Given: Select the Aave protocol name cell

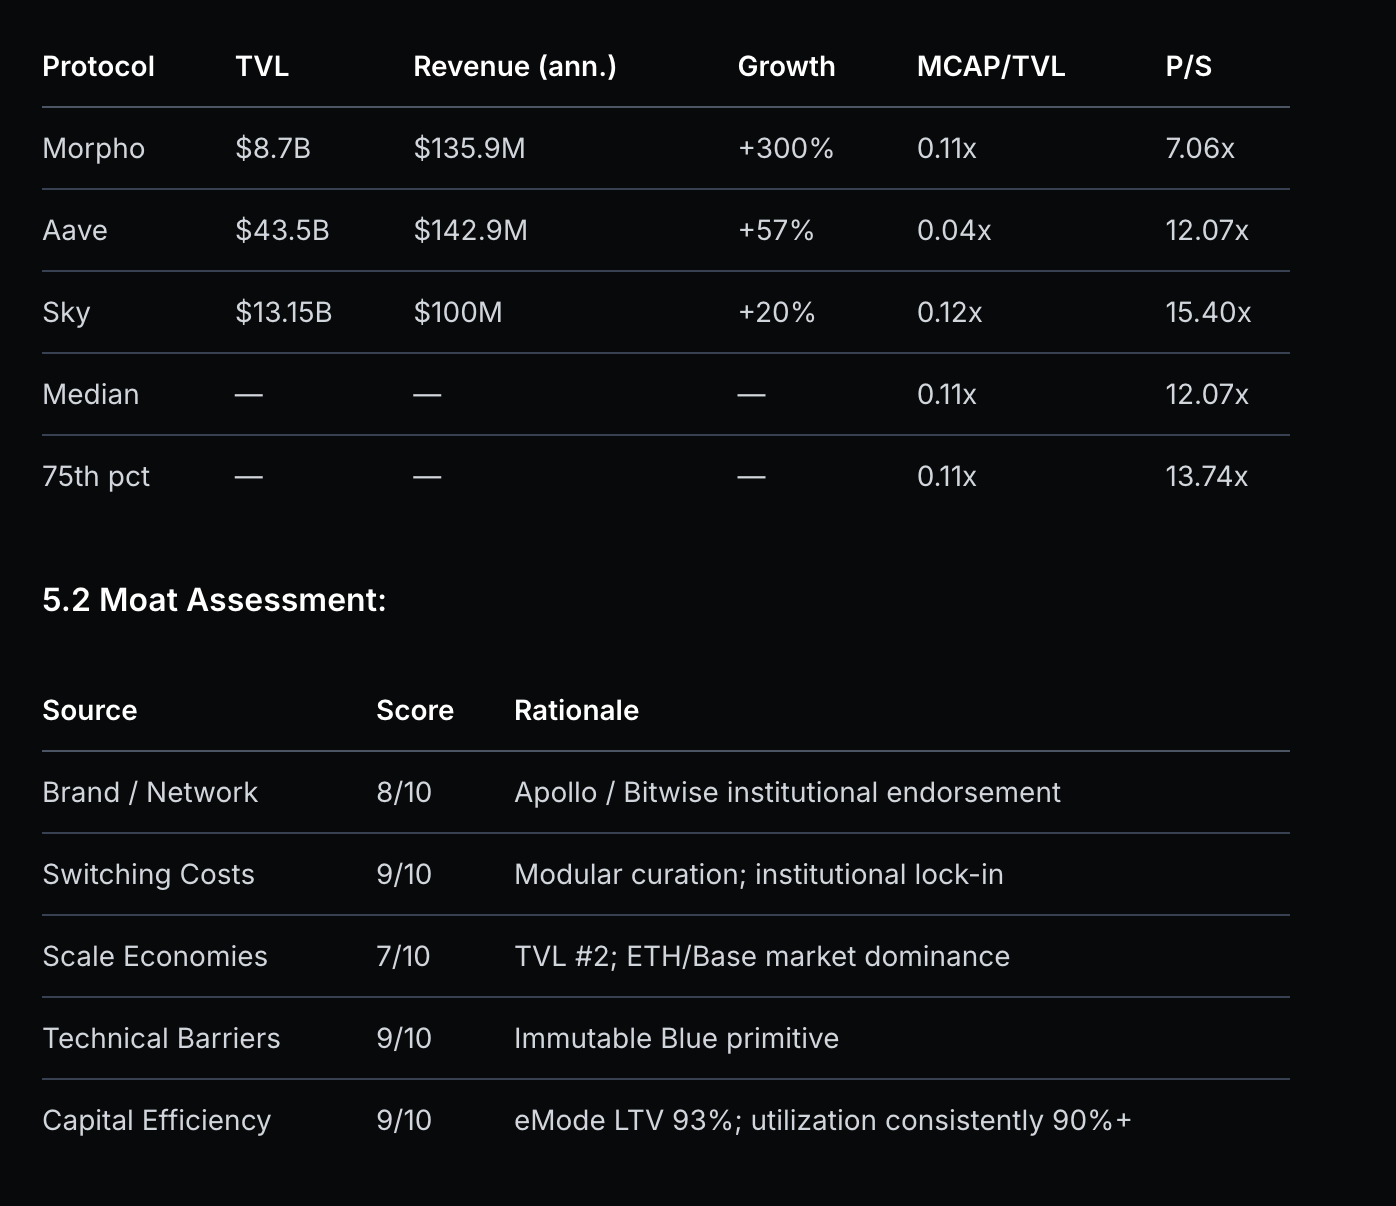Looking at the screenshot, I should point(75,230).
